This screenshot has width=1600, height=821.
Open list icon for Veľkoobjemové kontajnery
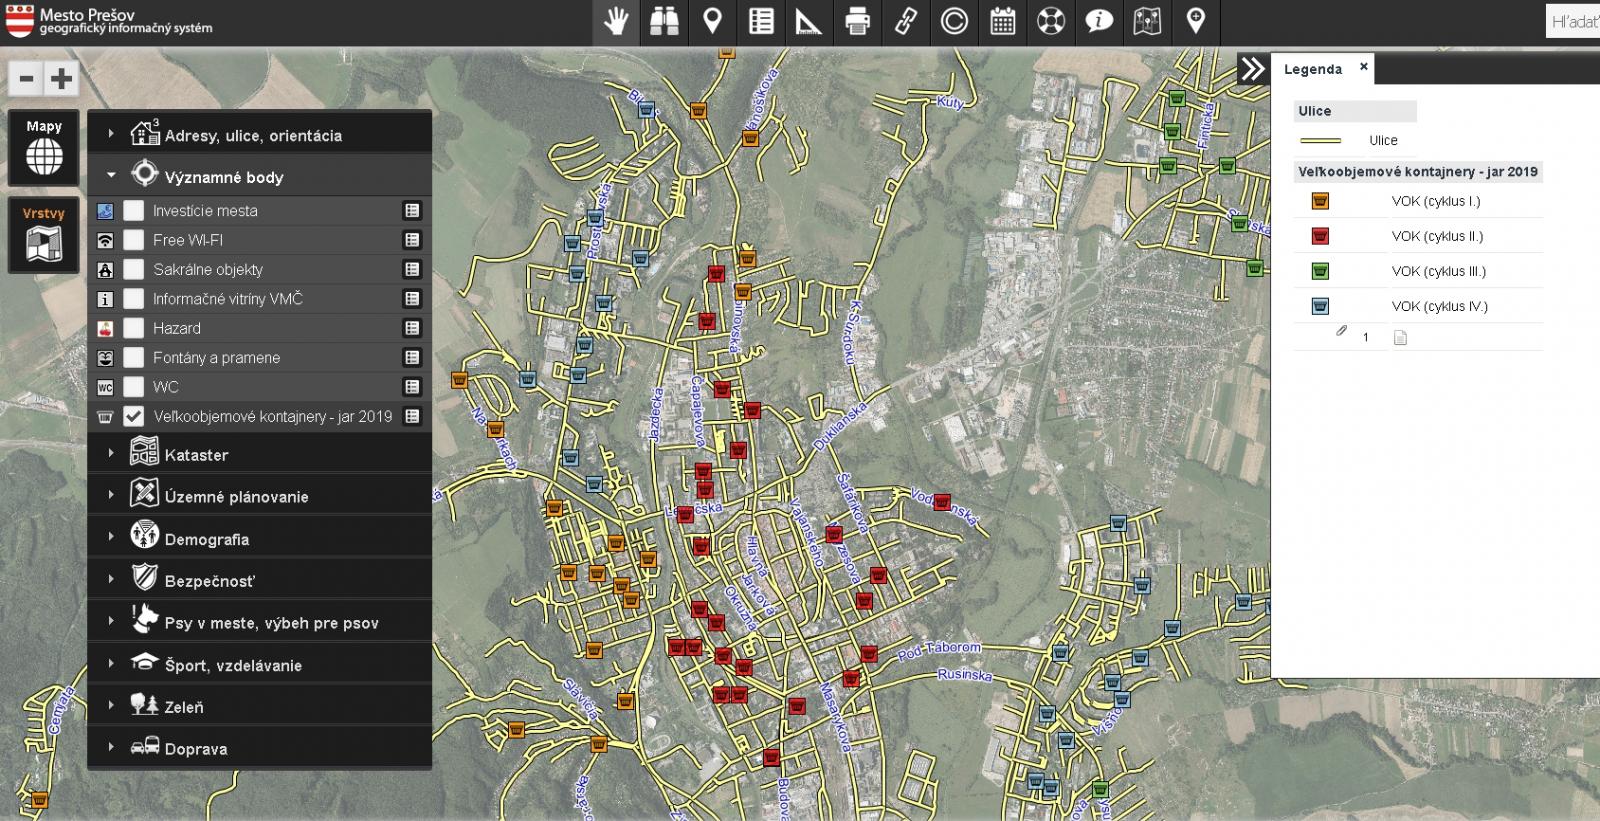click(x=412, y=416)
